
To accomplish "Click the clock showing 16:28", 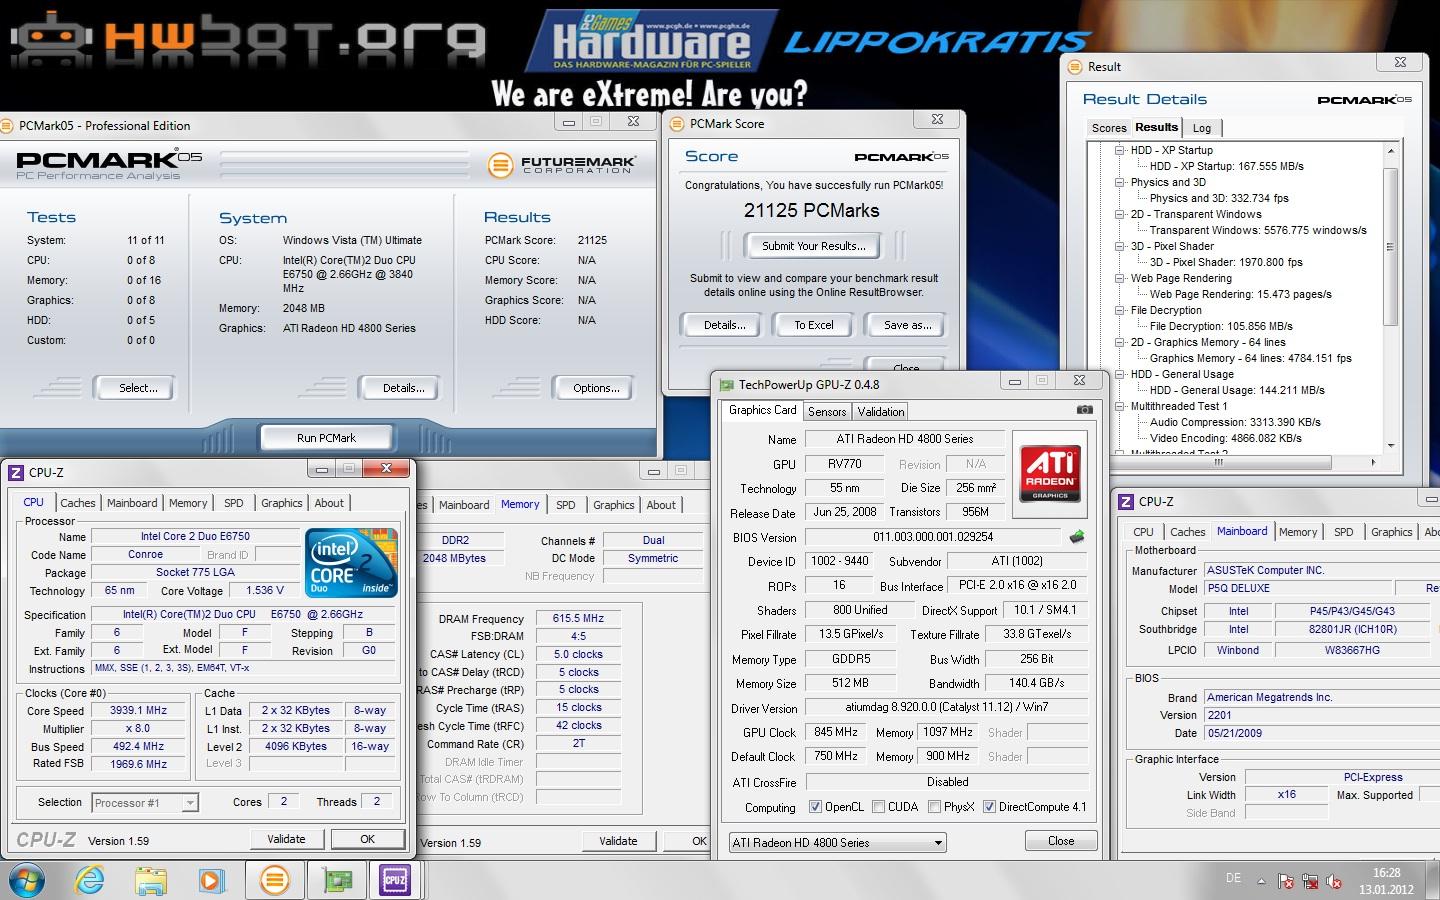I will (x=1386, y=873).
